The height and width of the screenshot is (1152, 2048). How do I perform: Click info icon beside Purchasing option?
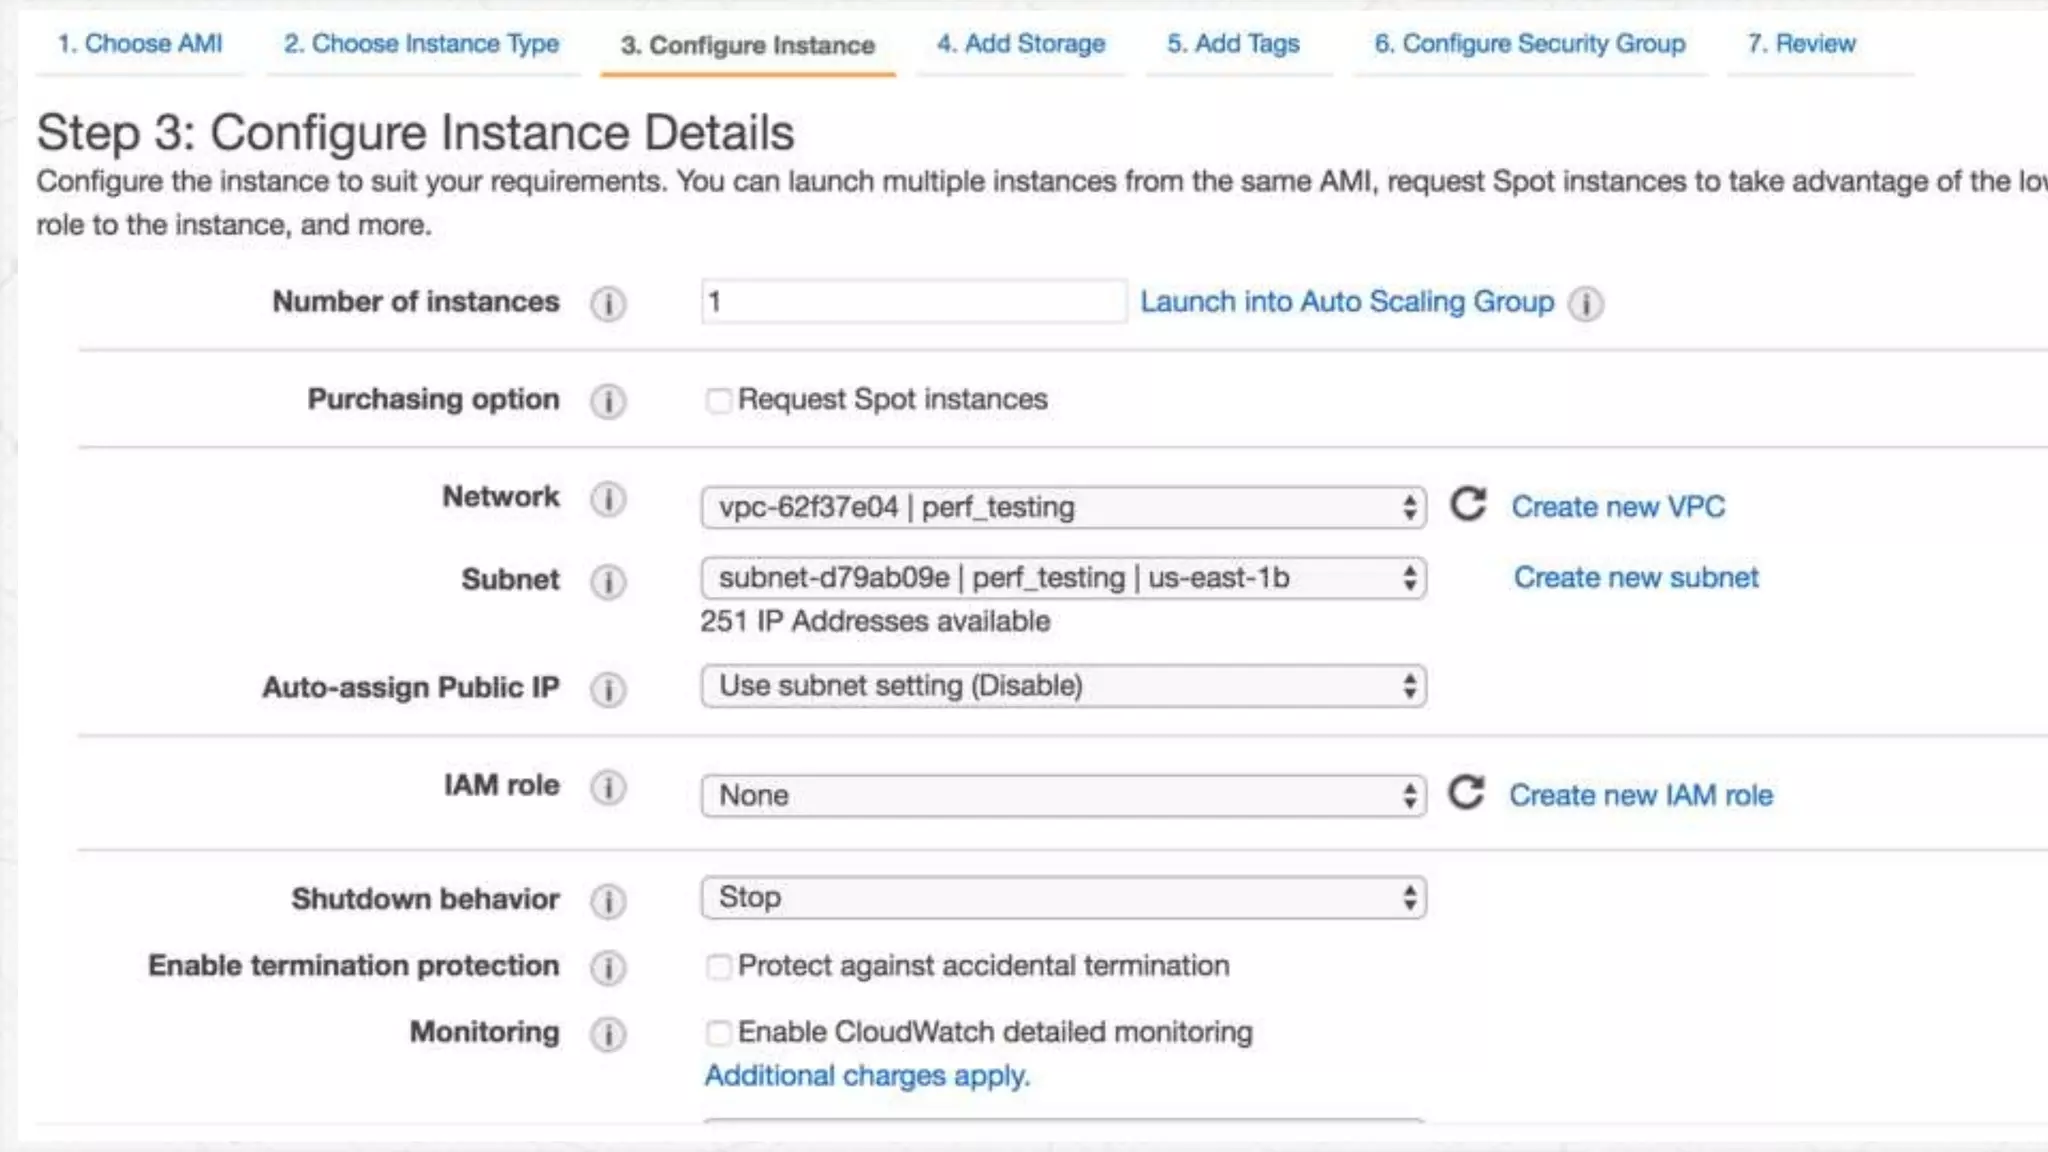pyautogui.click(x=607, y=401)
